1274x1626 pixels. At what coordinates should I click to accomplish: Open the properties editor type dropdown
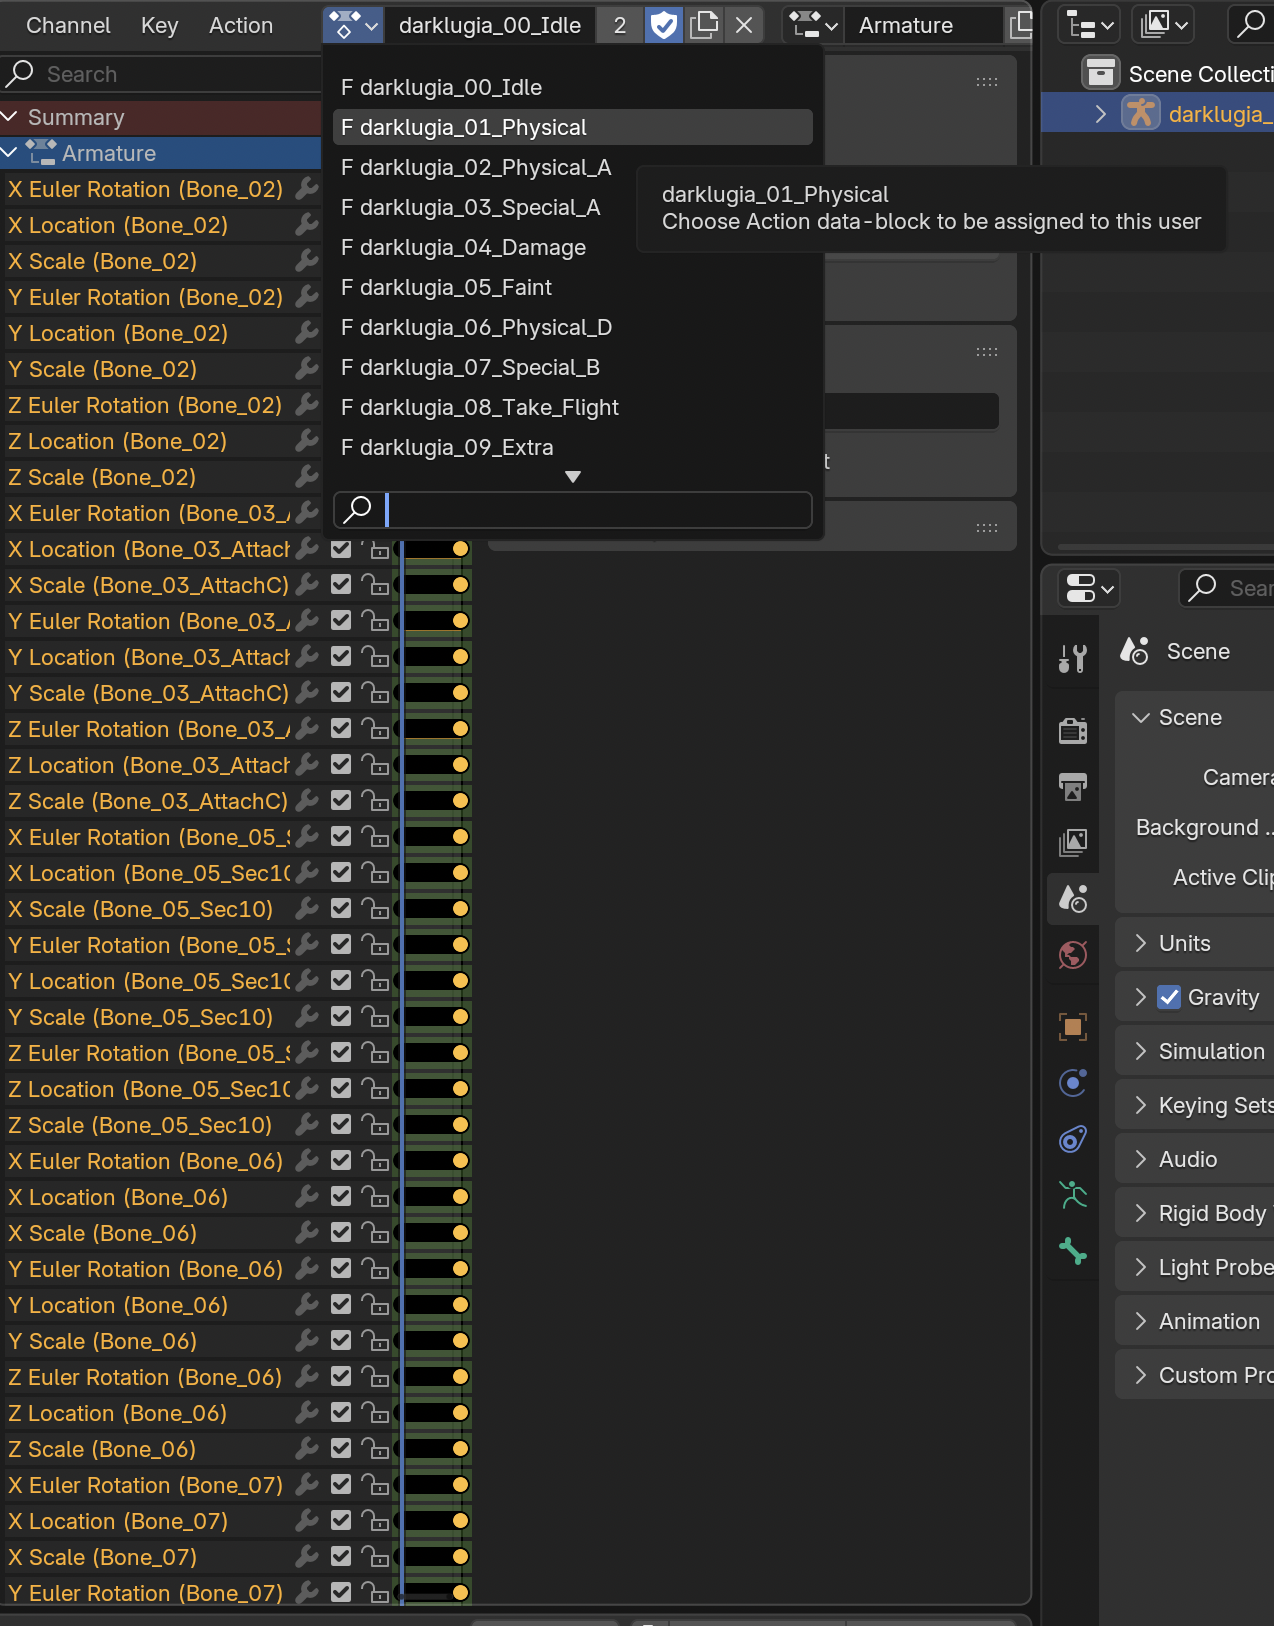[x=1089, y=588]
